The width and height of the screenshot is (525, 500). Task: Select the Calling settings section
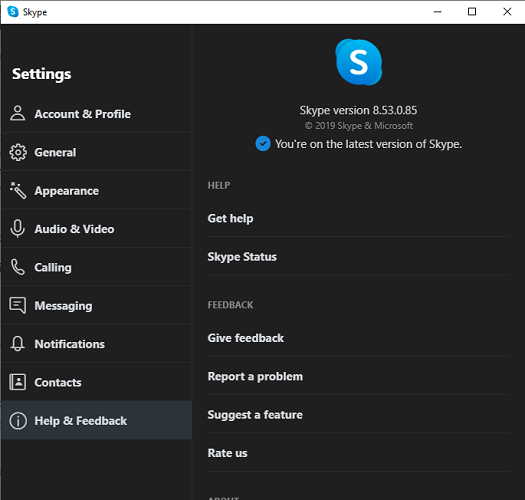pos(96,267)
